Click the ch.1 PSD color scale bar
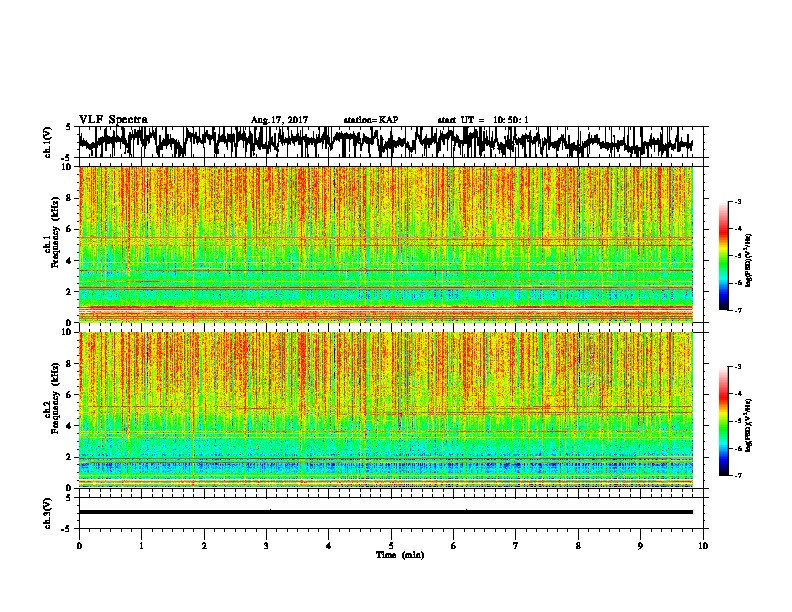 723,256
